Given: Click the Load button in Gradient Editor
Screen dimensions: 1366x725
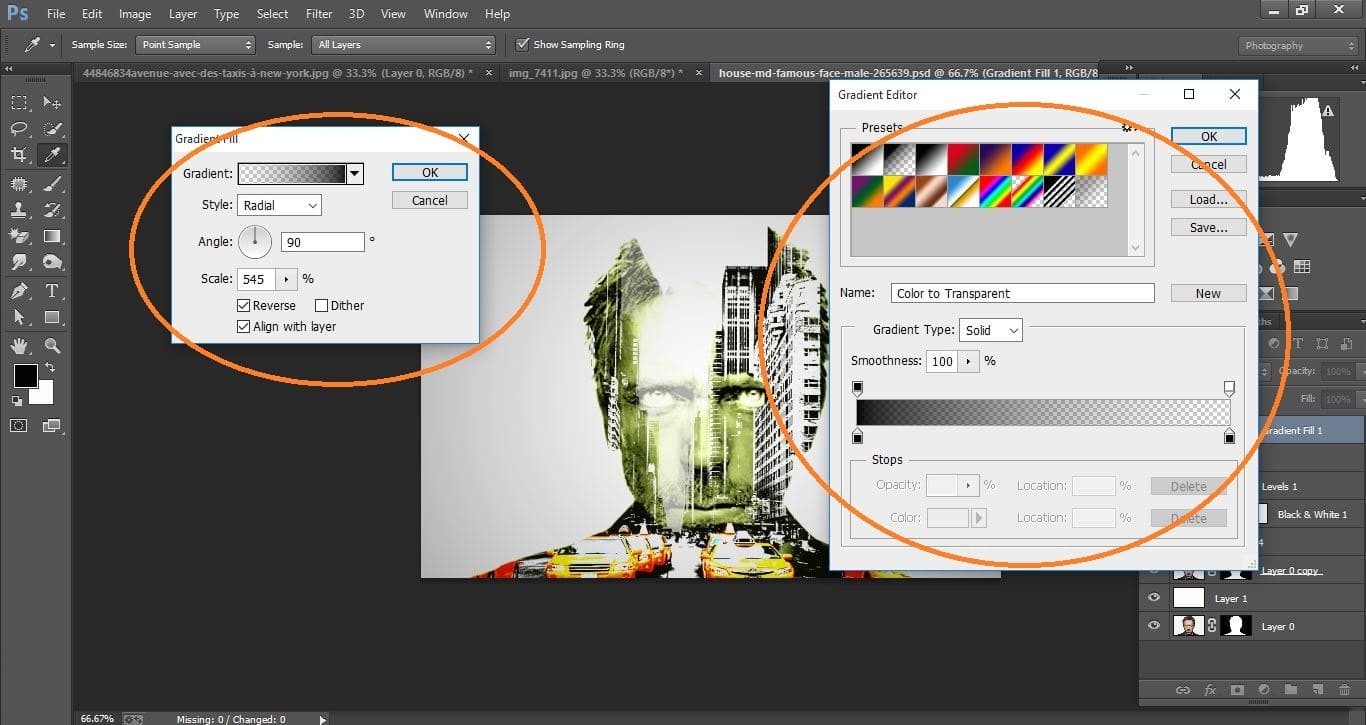Looking at the screenshot, I should (x=1207, y=199).
